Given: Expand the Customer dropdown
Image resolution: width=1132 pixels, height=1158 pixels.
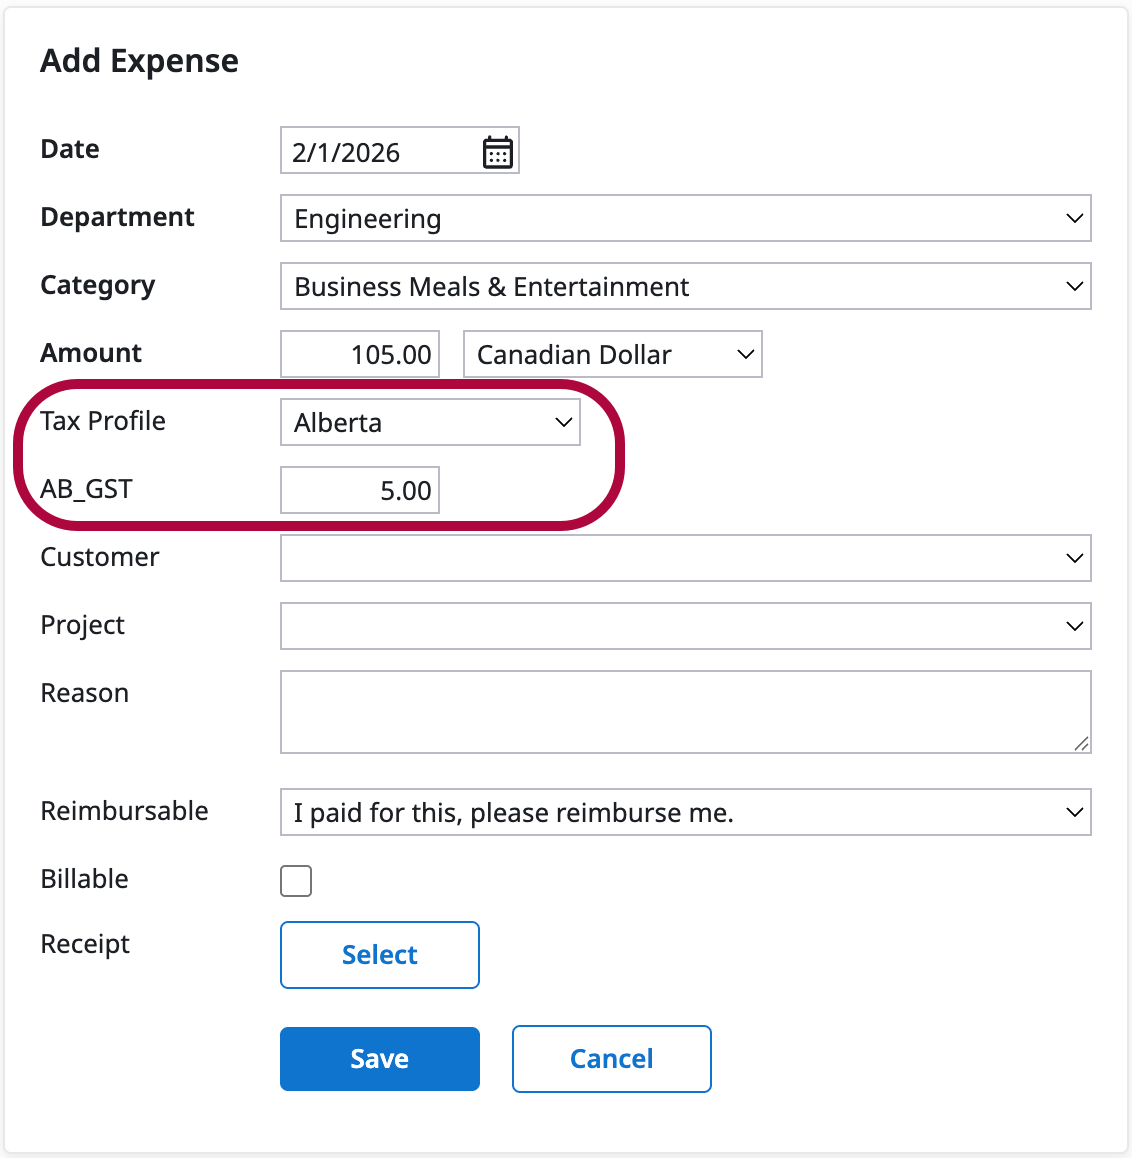Looking at the screenshot, I should point(685,558).
